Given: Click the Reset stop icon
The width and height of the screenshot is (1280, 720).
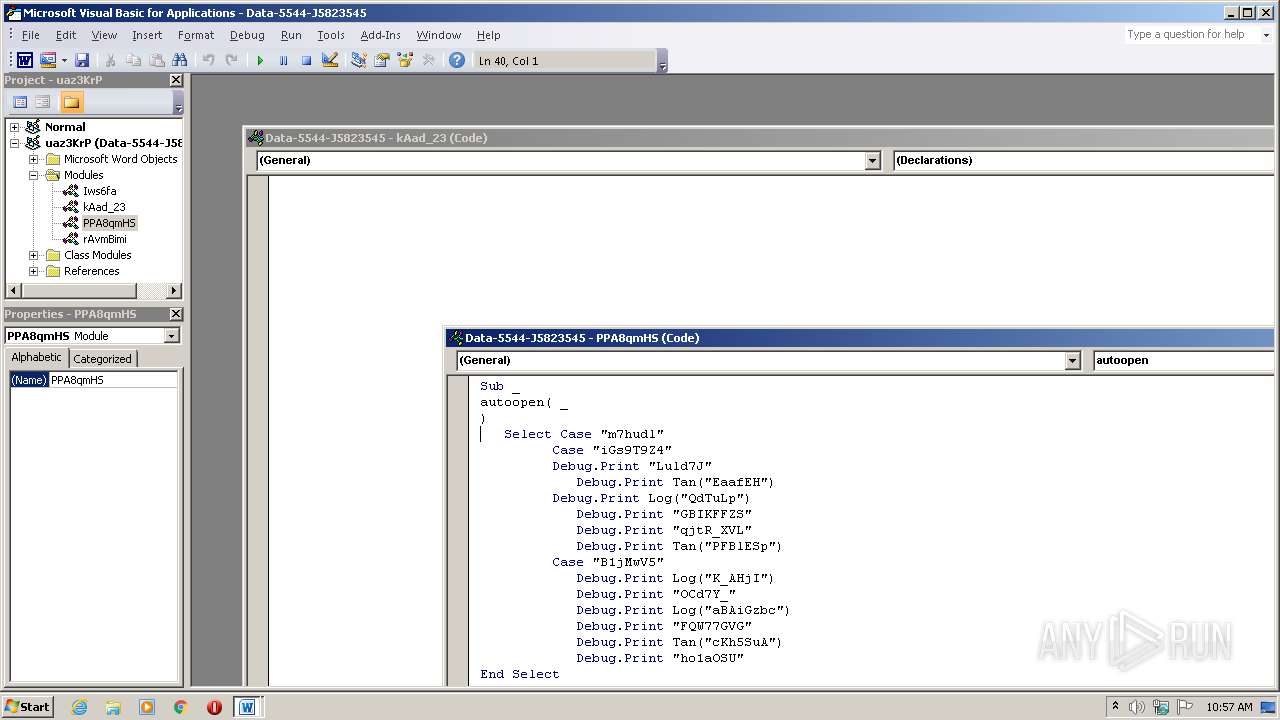Looking at the screenshot, I should (x=306, y=61).
